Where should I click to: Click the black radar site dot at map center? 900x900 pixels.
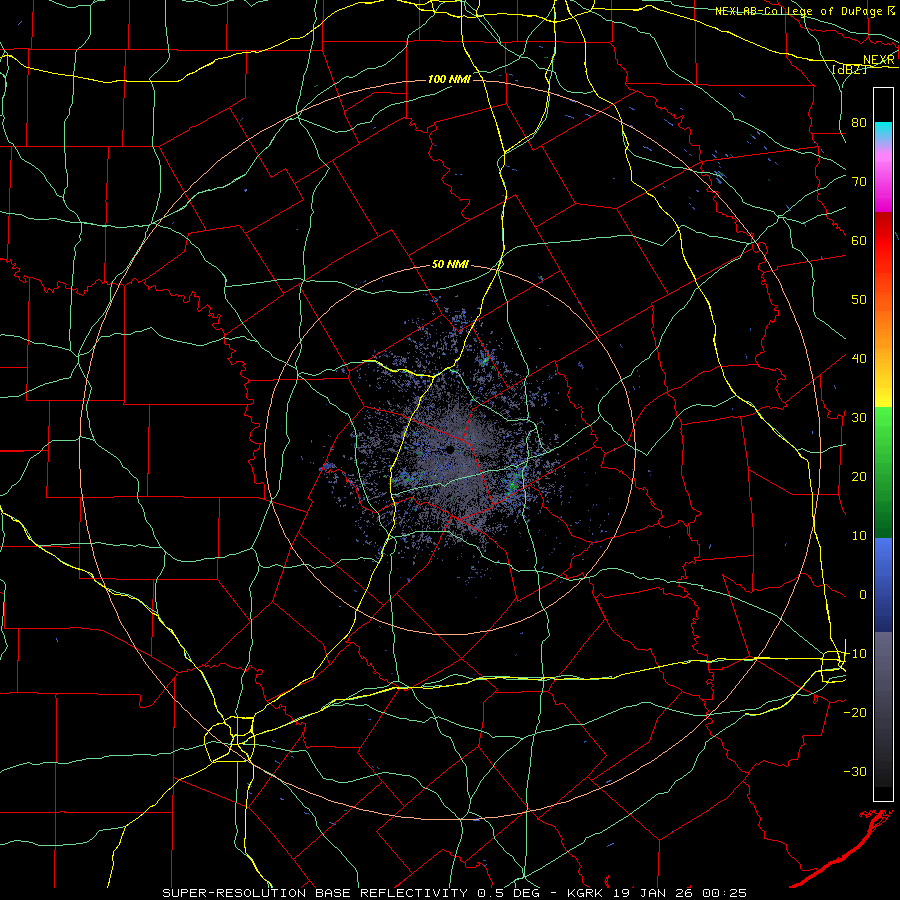click(450, 449)
